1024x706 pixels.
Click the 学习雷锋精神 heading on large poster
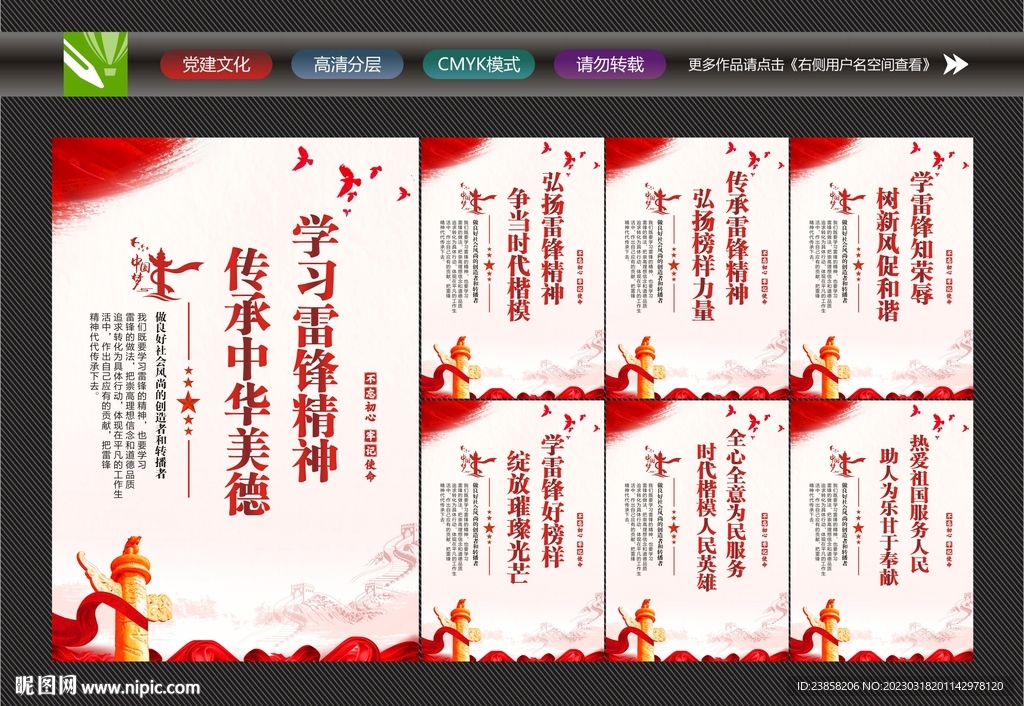(x=315, y=347)
